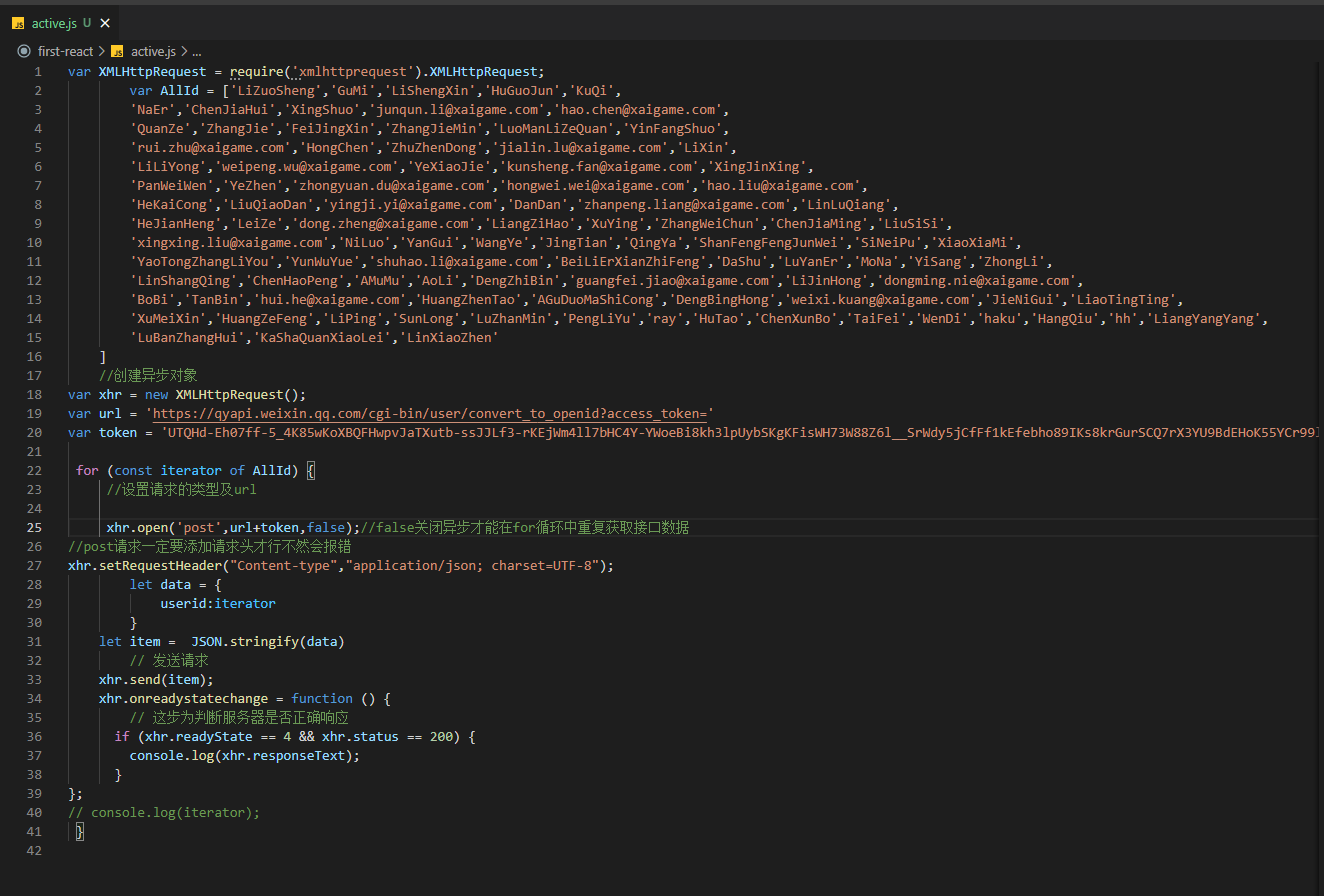This screenshot has width=1324, height=896.
Task: Click the JS file icon in breadcrumb
Action: (x=117, y=51)
